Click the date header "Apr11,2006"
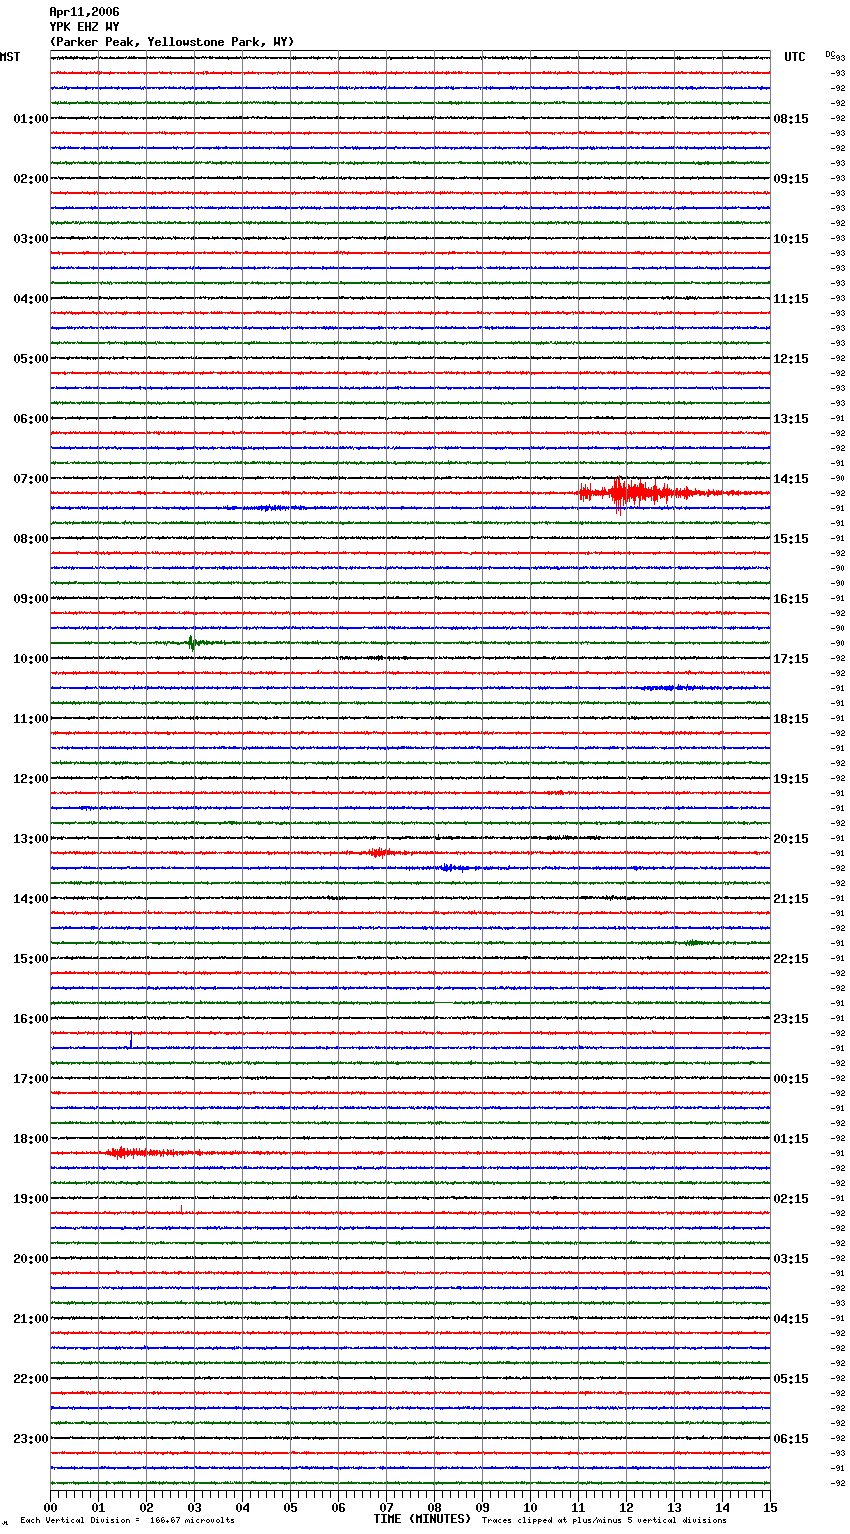The image size is (850, 1534). pos(84,12)
